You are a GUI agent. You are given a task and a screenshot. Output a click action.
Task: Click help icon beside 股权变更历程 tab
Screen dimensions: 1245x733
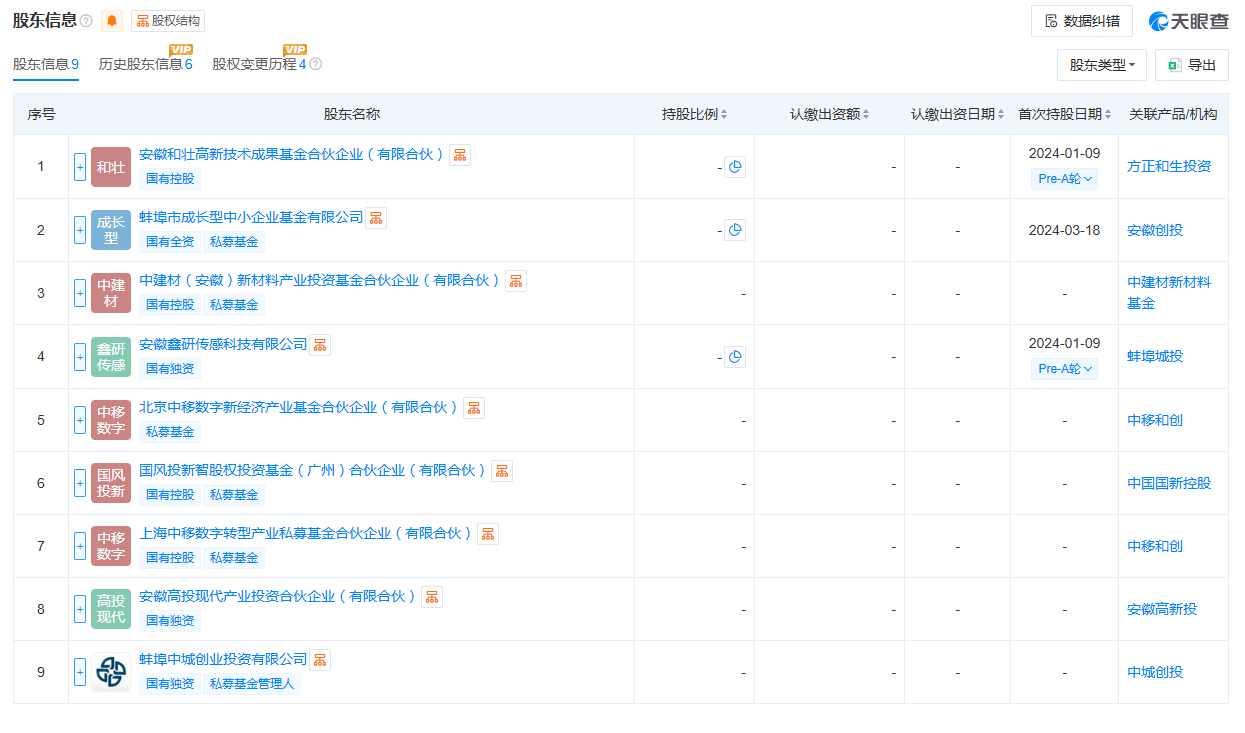click(316, 64)
